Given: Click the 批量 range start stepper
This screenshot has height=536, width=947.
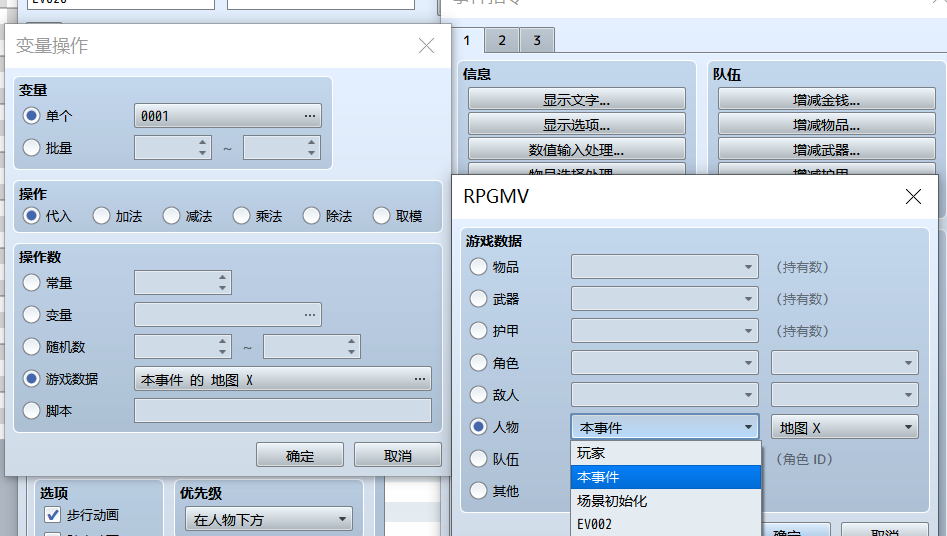Looking at the screenshot, I should coord(173,147).
